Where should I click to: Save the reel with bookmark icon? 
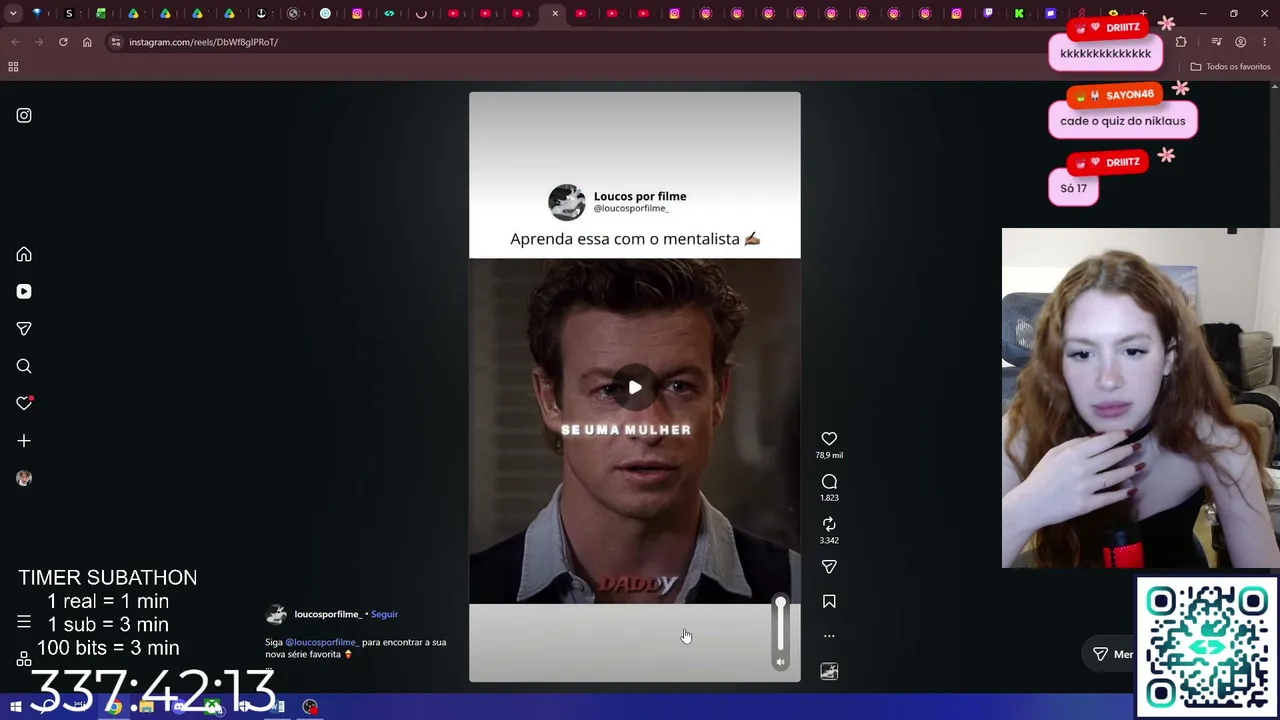pyautogui.click(x=829, y=602)
